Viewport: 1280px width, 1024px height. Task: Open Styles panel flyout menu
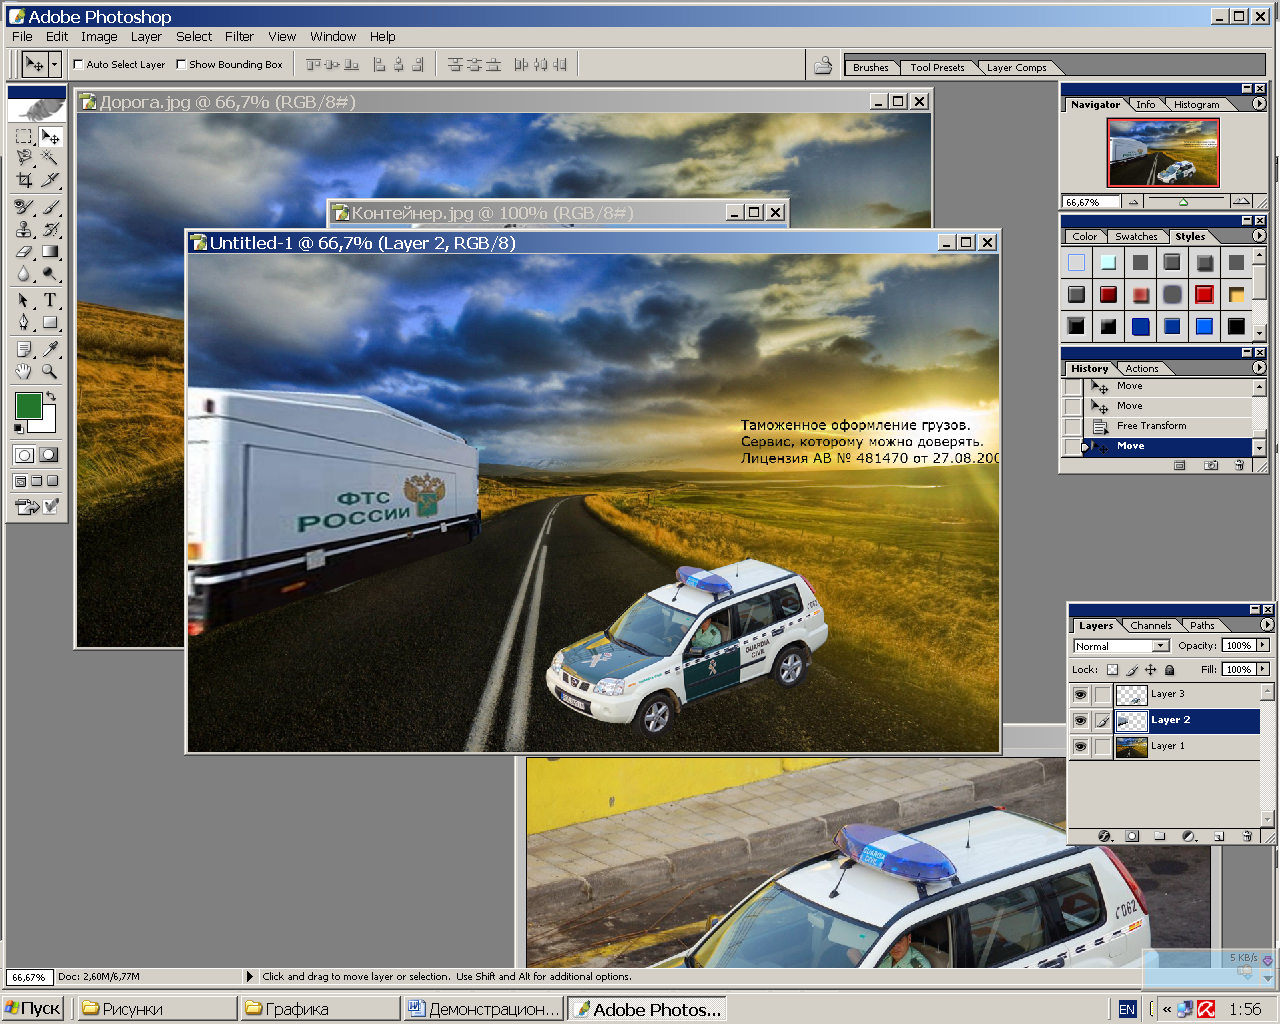point(1259,236)
